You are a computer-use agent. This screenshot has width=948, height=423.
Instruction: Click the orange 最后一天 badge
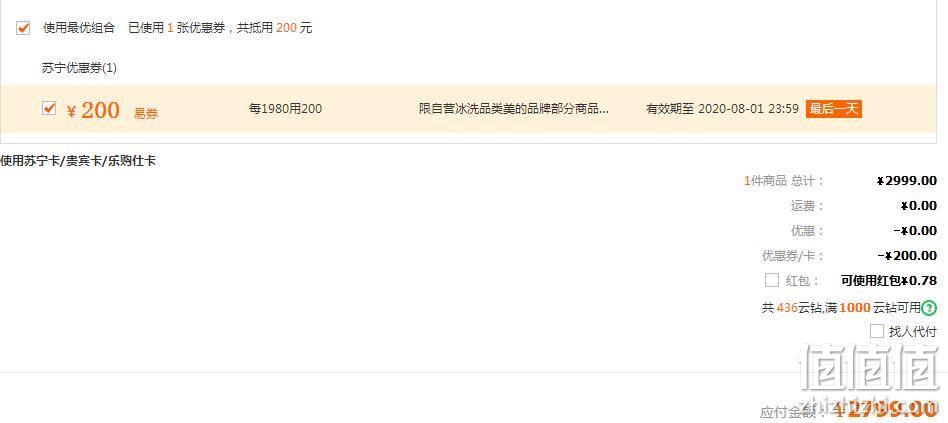click(x=834, y=109)
